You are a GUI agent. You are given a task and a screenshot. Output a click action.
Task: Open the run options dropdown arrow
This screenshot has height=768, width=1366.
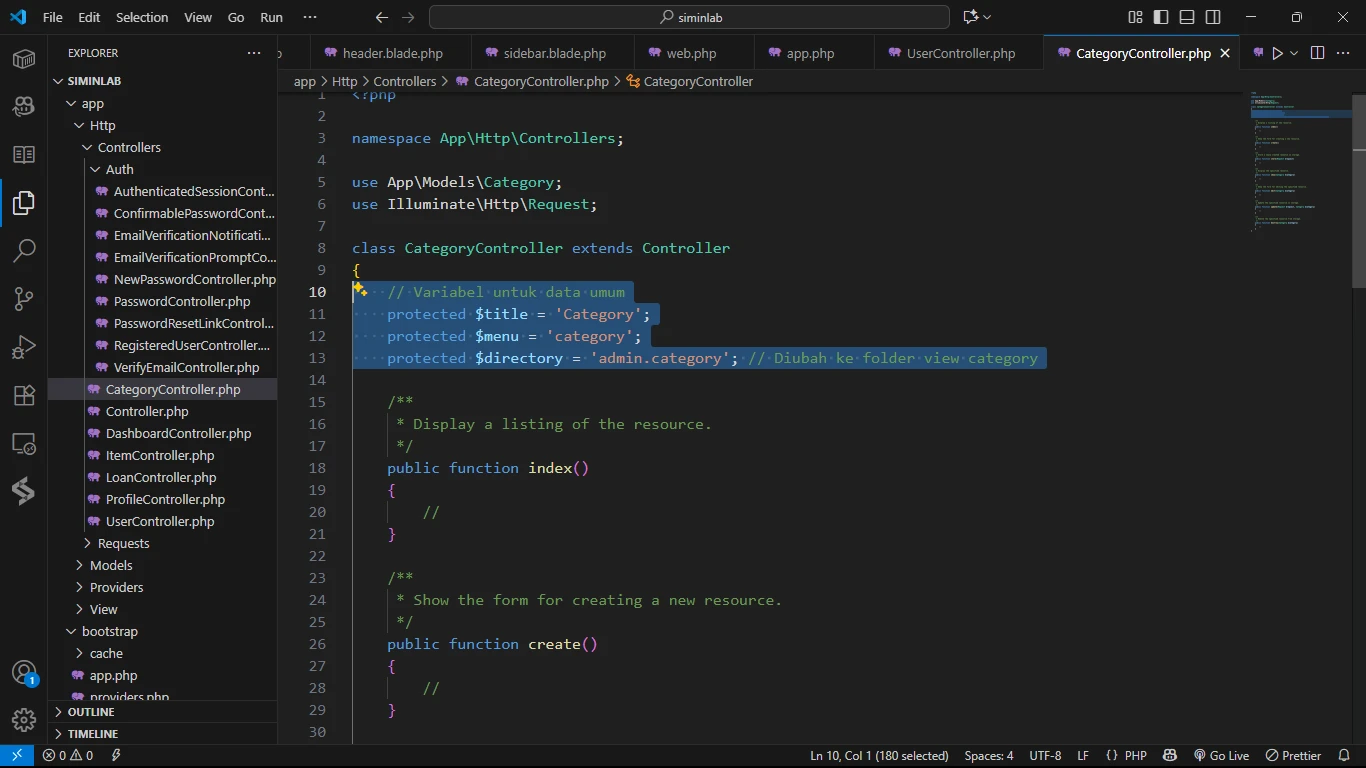tap(1294, 53)
